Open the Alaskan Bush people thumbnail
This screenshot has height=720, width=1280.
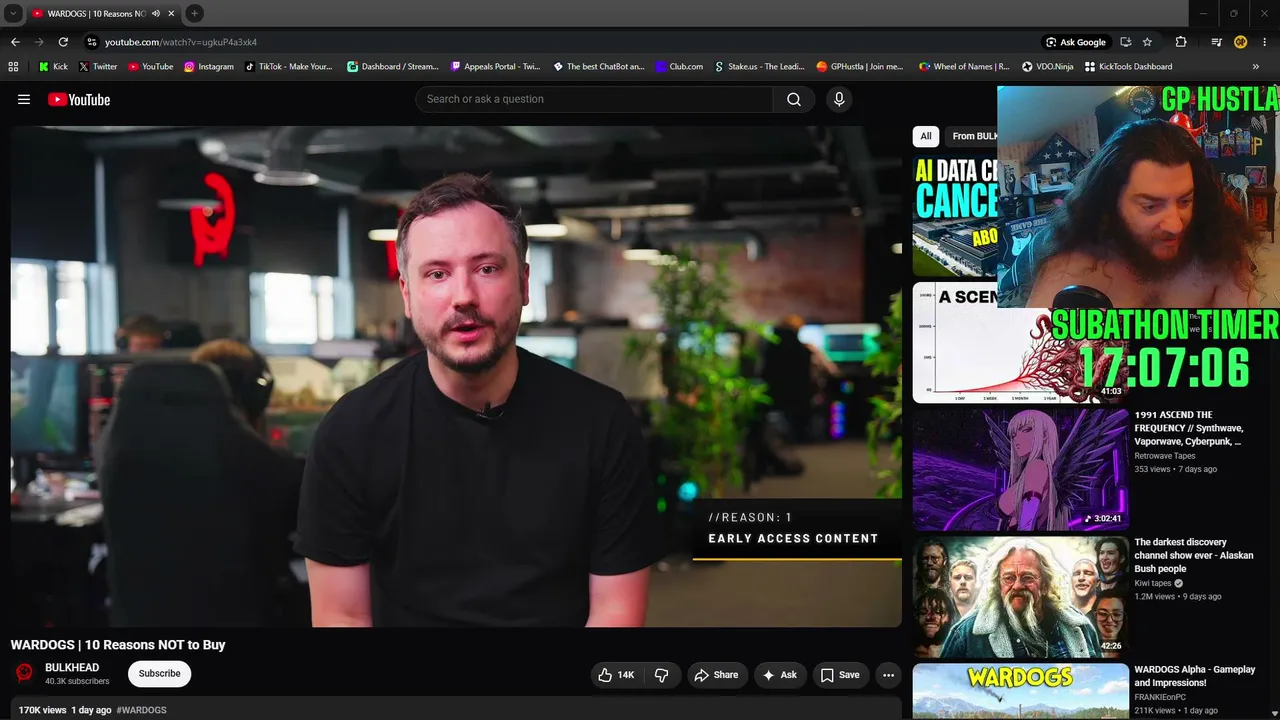tap(1020, 597)
